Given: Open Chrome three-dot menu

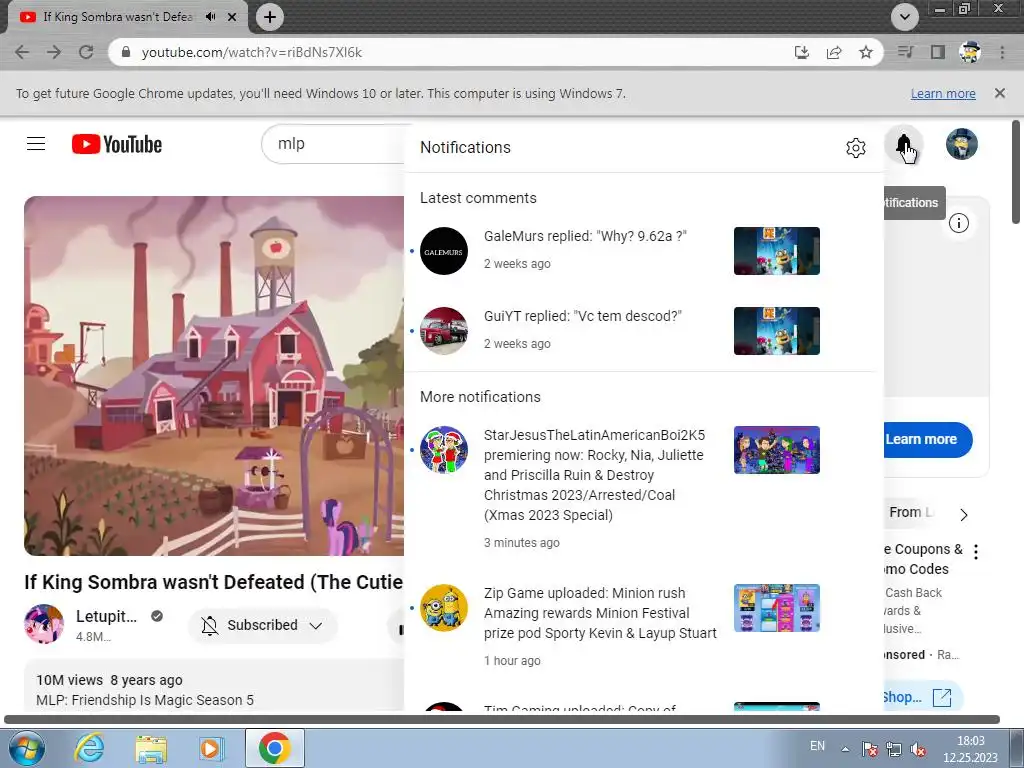Looking at the screenshot, I should point(1002,52).
